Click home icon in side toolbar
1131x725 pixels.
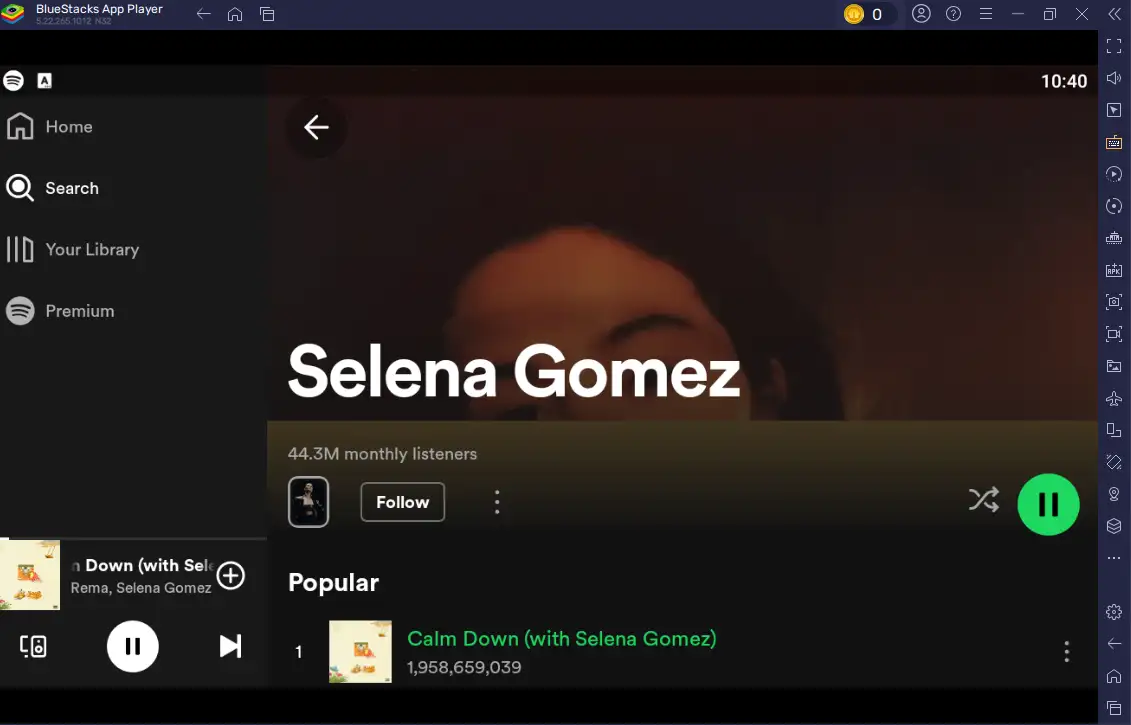(x=1114, y=676)
